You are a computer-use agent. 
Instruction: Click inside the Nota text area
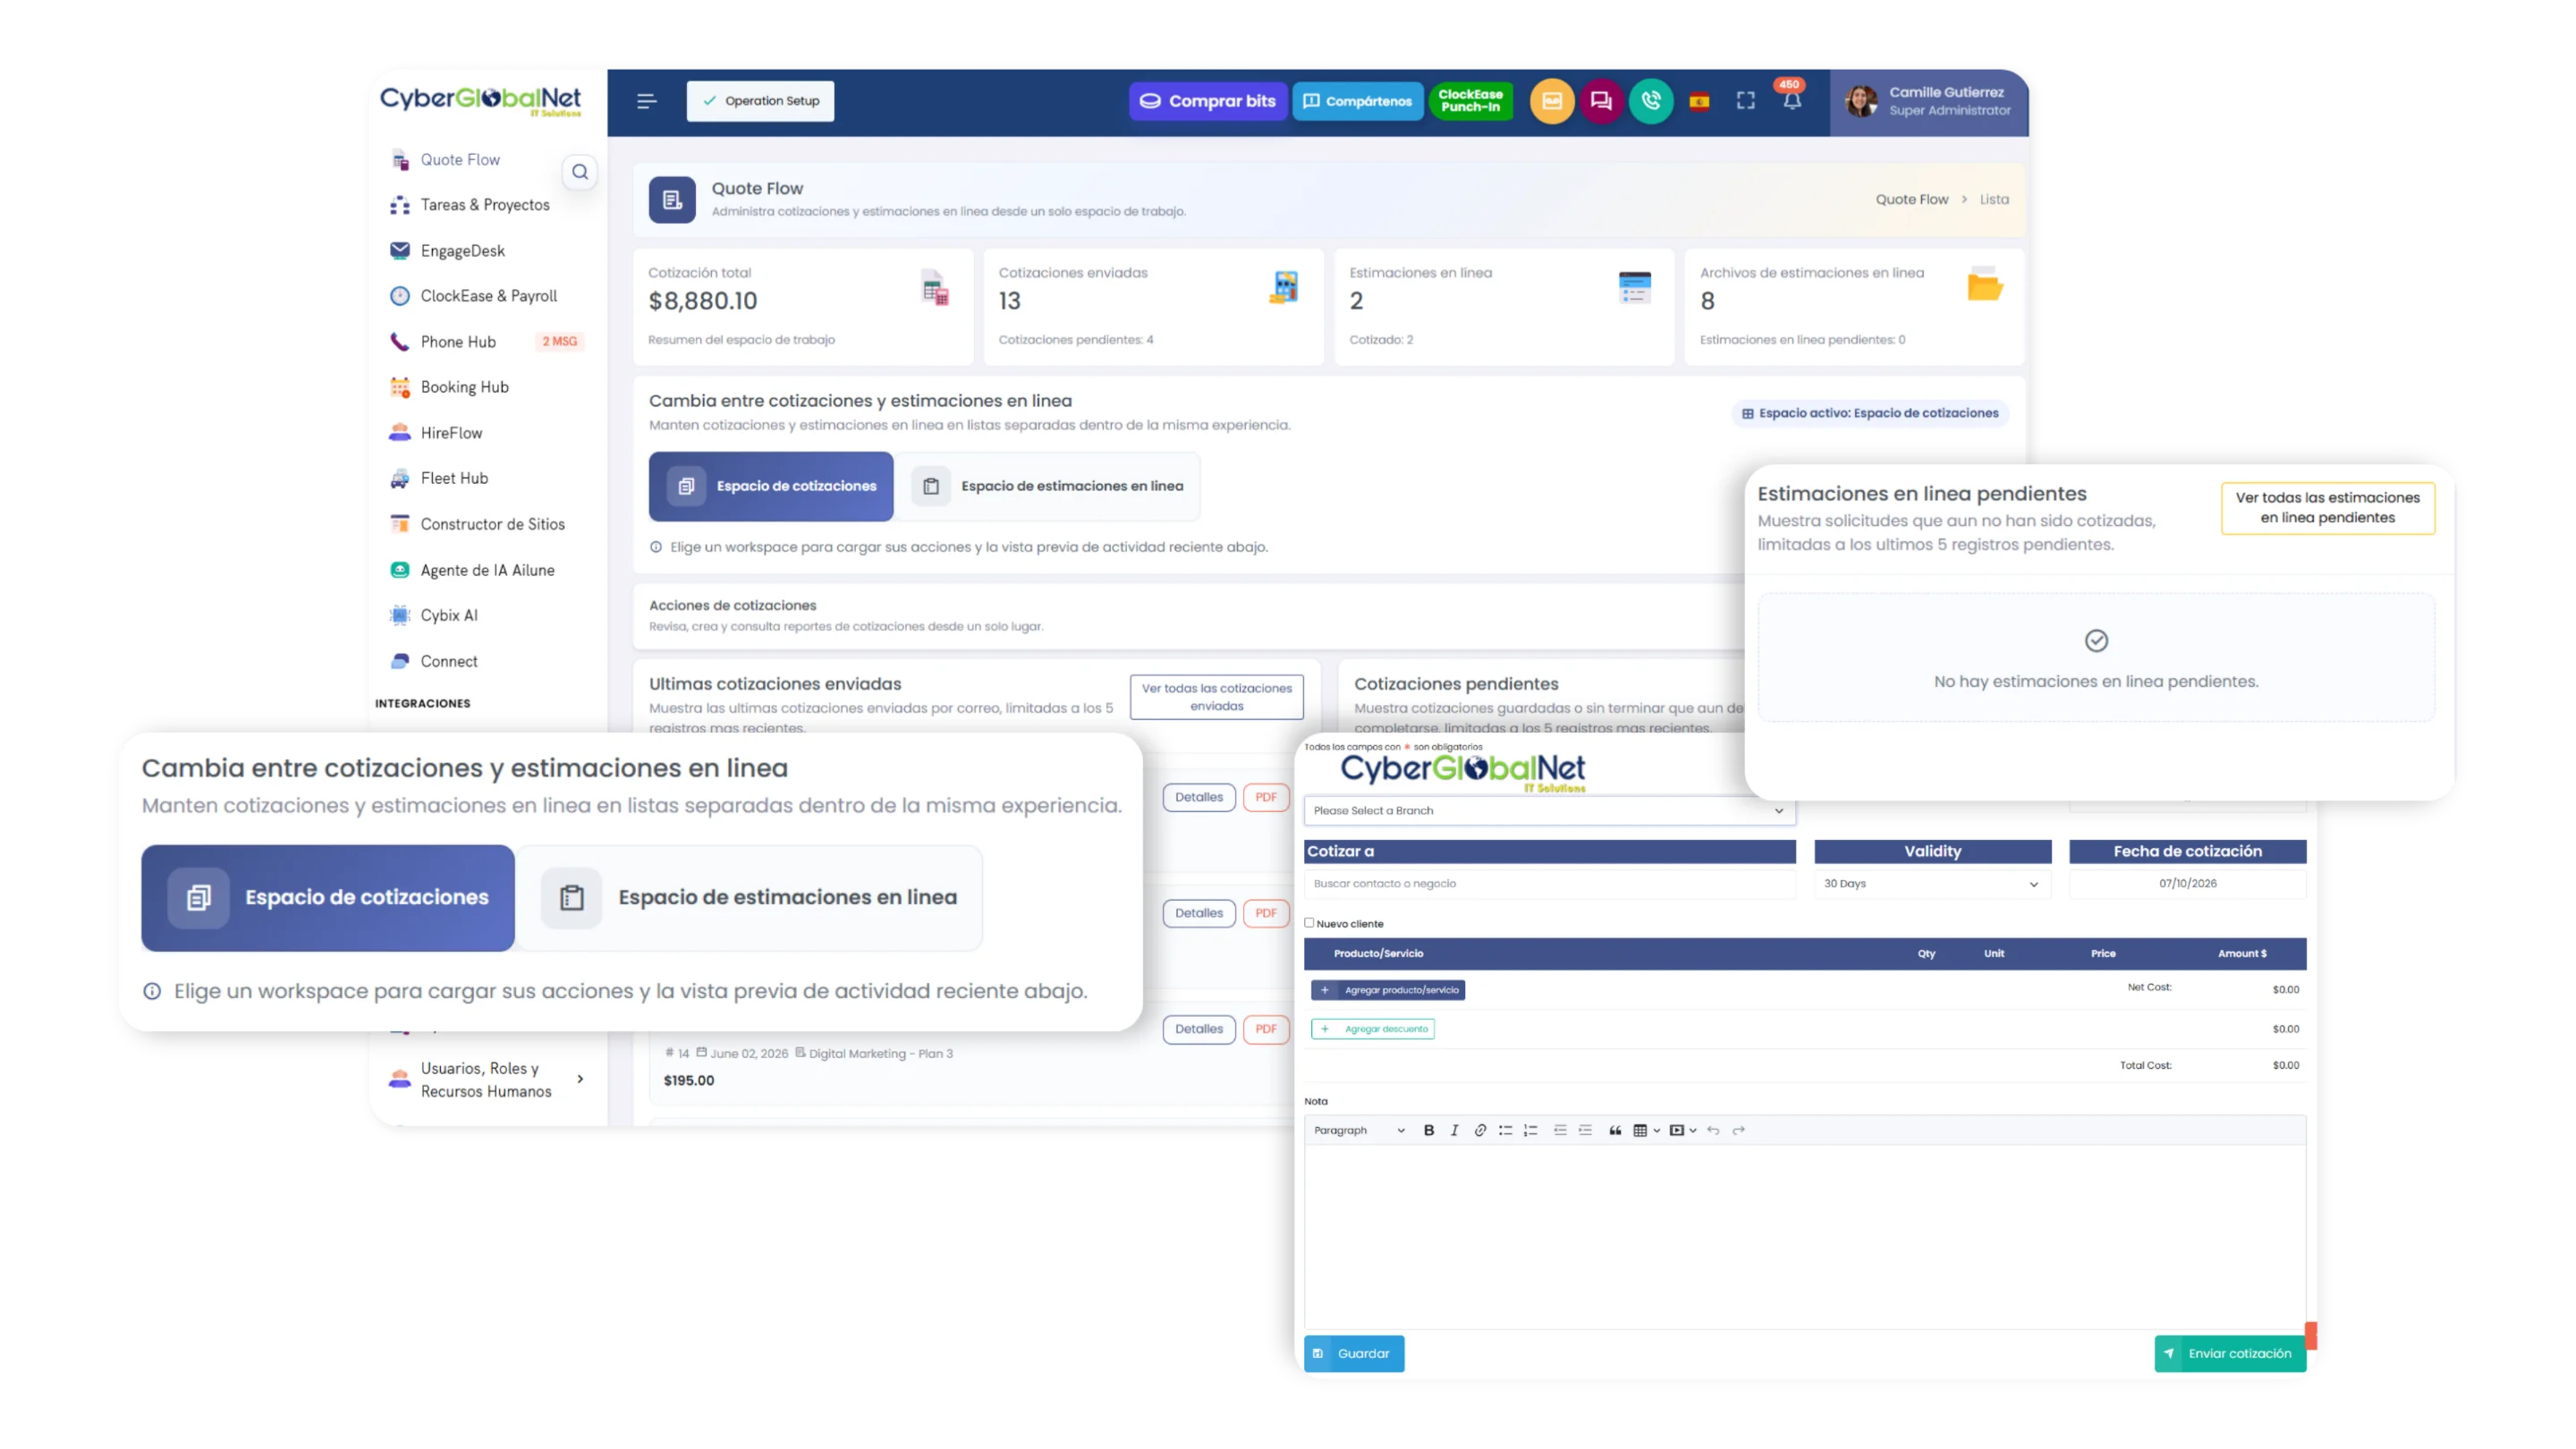[x=1805, y=1236]
